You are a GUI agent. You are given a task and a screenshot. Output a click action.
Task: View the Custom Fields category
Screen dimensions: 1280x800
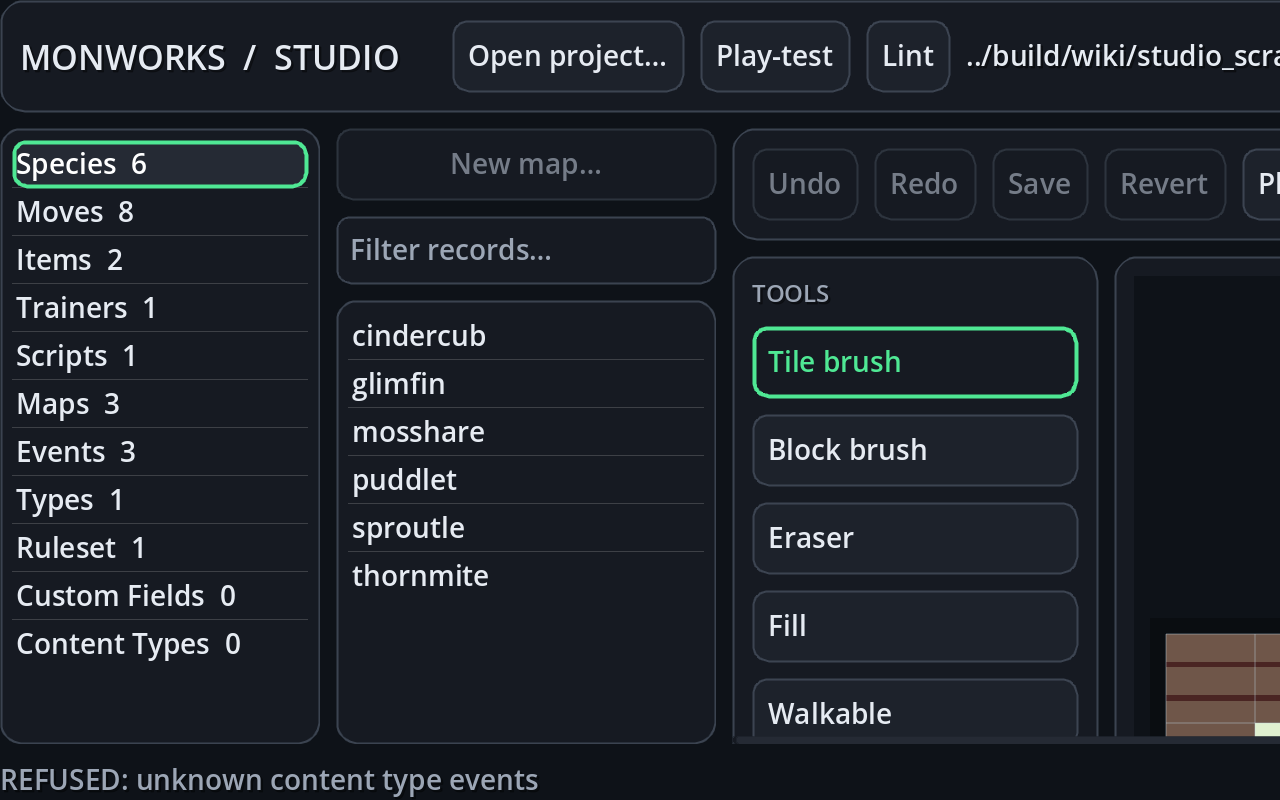(160, 596)
